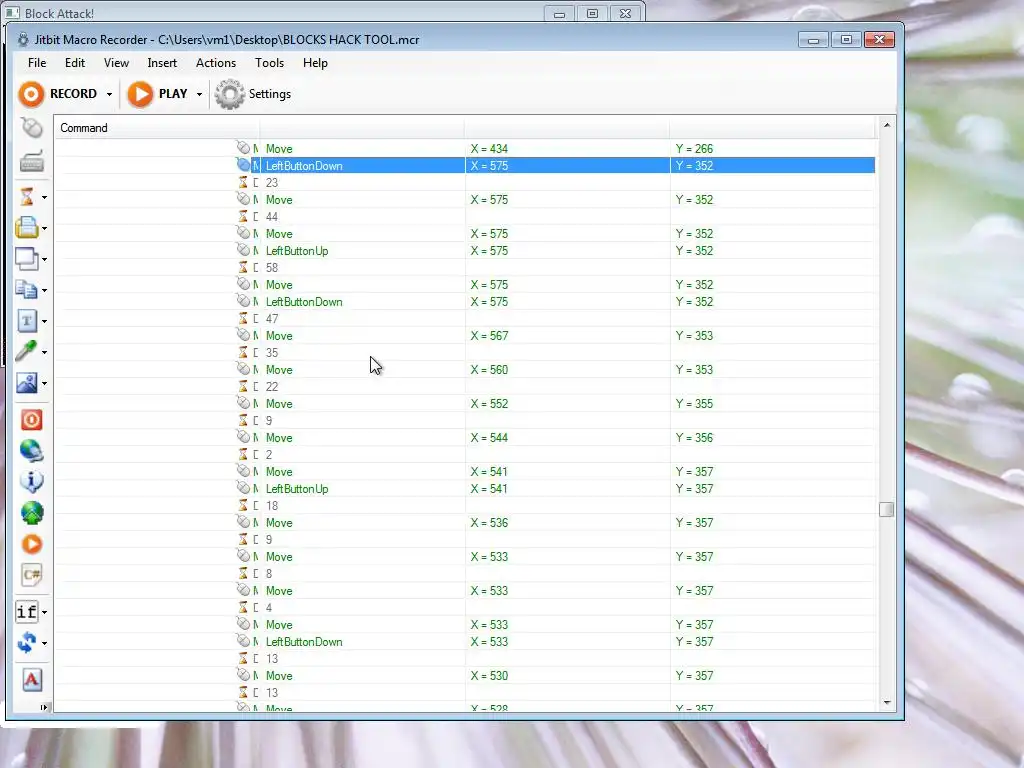1024x768 pixels.
Task: Click the Y = 266 cell
Action: [x=772, y=149]
